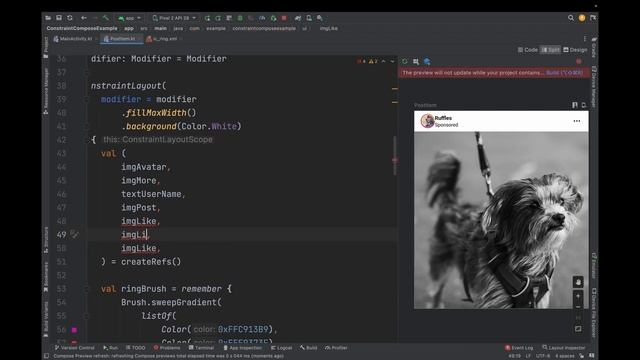Viewport: 640px width, 360px height.
Task: Click the ConstraintComposeExample breadcrumb
Action: click(82, 29)
